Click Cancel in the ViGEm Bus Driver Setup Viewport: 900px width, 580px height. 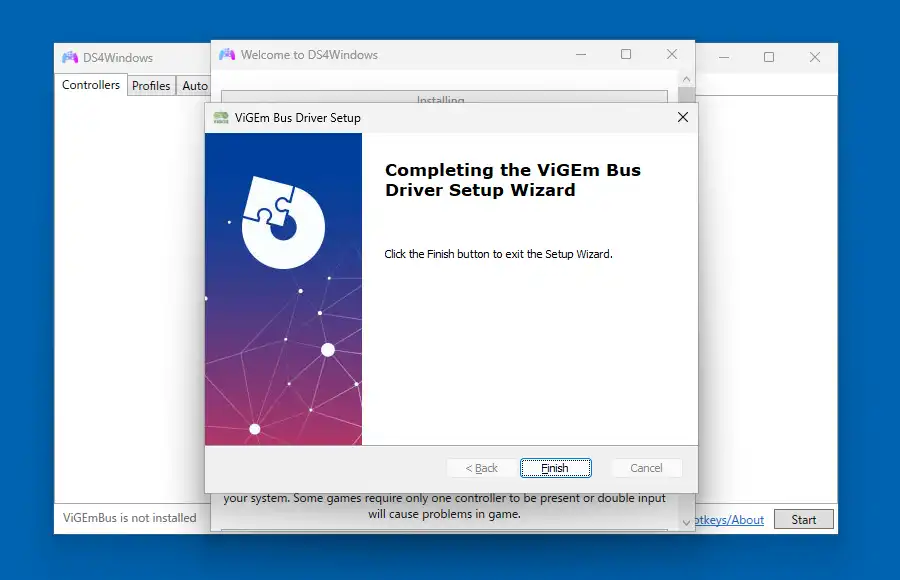click(646, 468)
